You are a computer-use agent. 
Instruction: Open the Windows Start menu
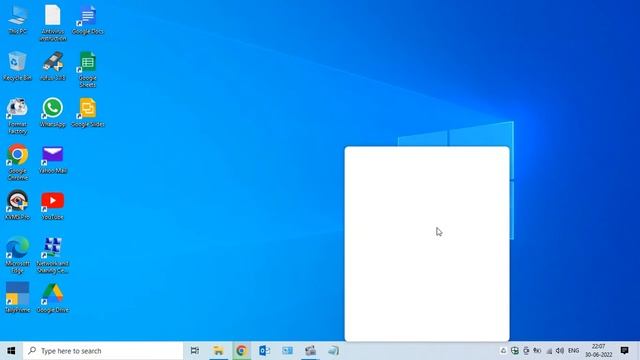pos(11,351)
